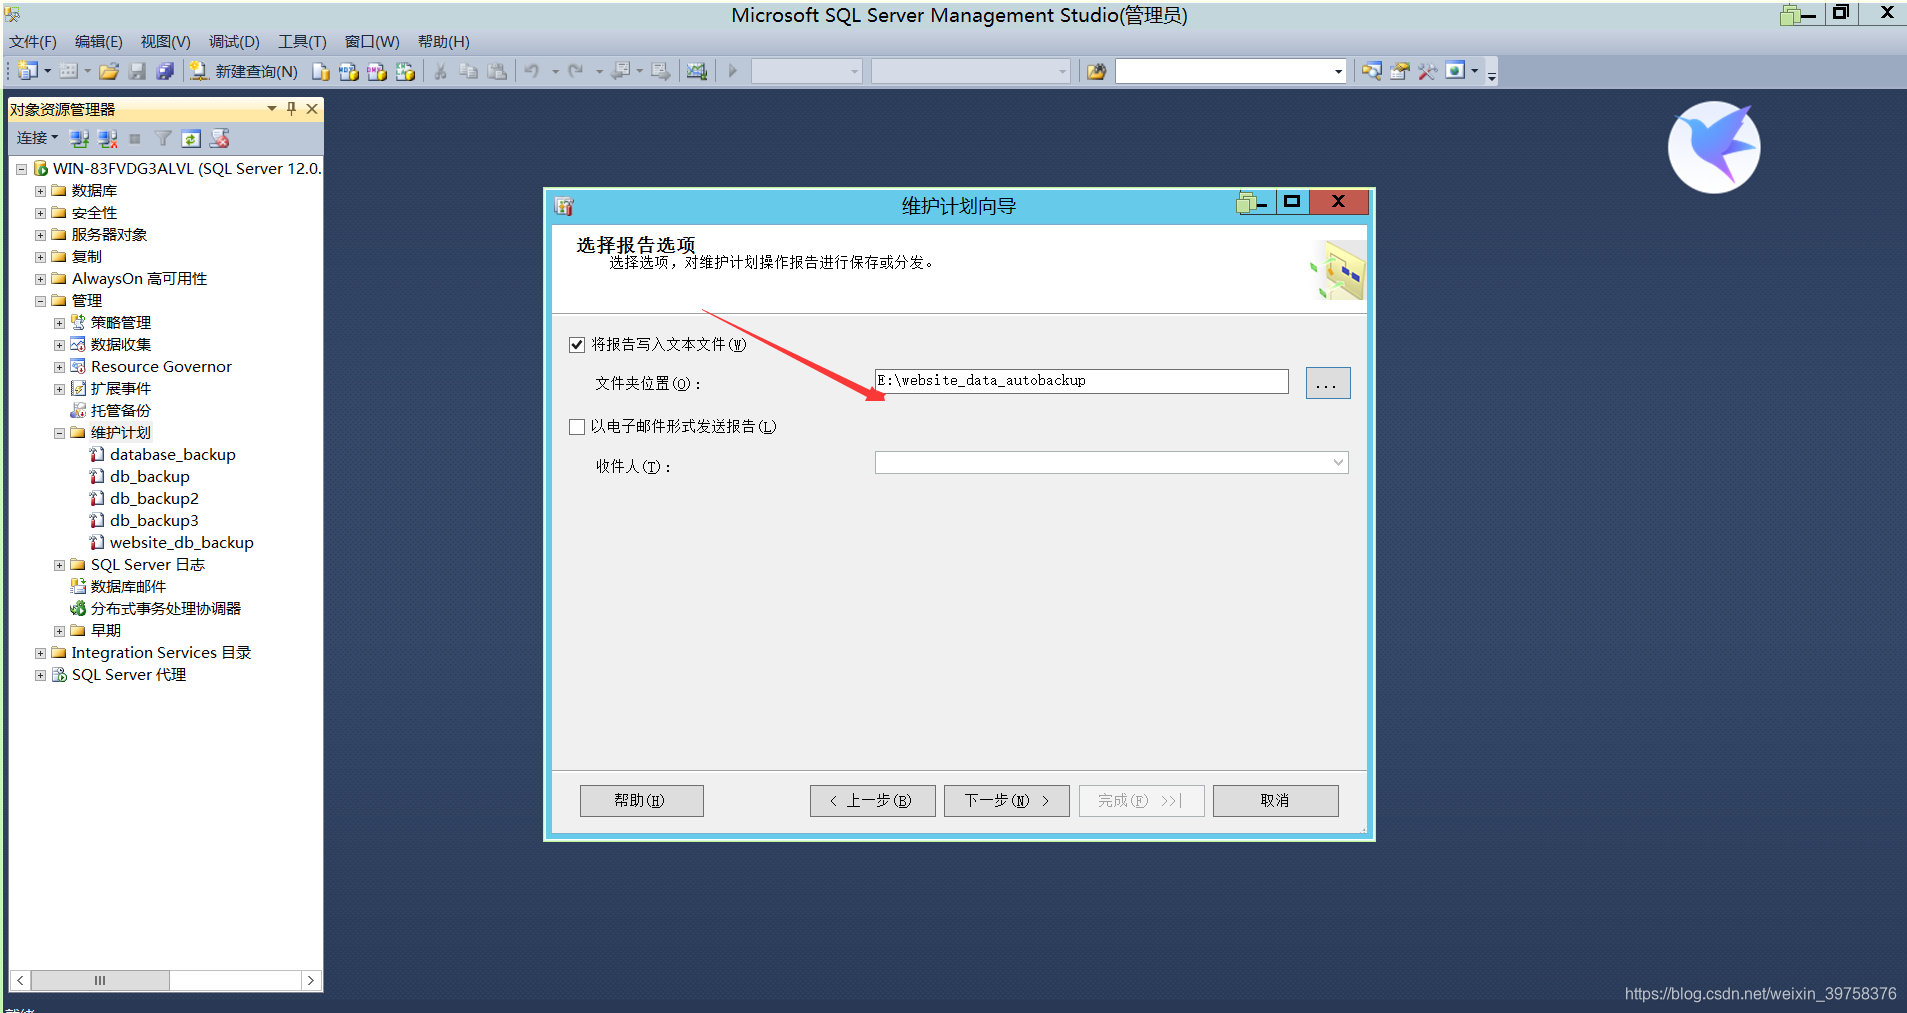This screenshot has width=1907, height=1013.
Task: Check 以电子邮件形式发送报告 checkbox
Action: click(x=577, y=427)
